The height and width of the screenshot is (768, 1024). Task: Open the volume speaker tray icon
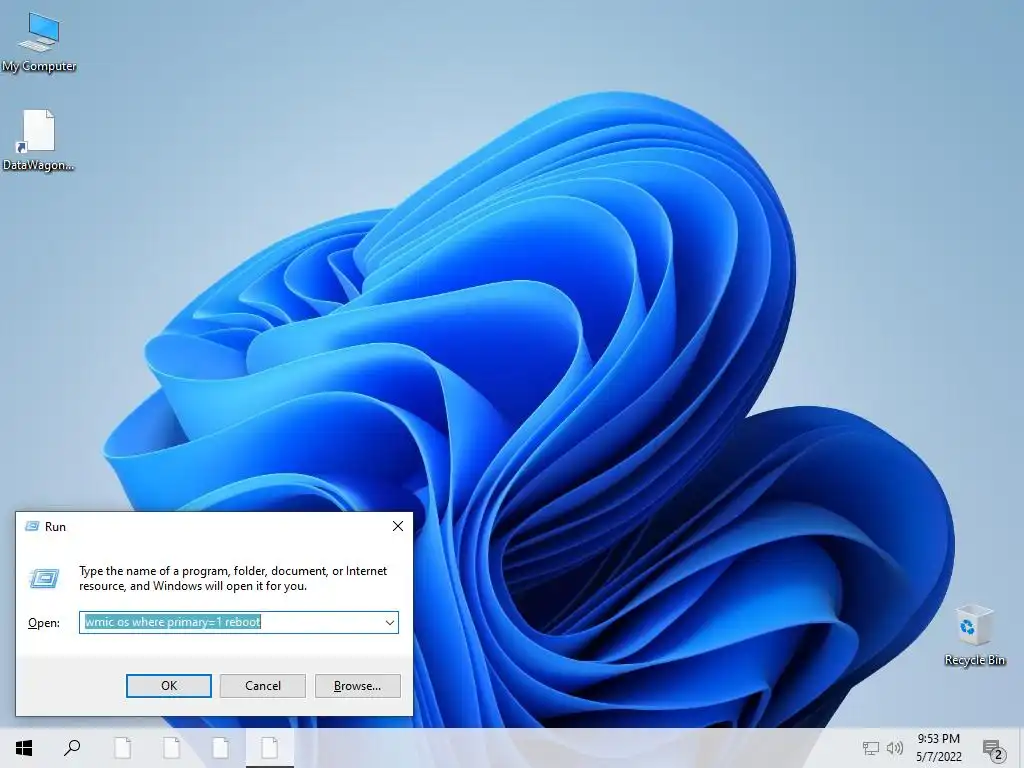895,748
